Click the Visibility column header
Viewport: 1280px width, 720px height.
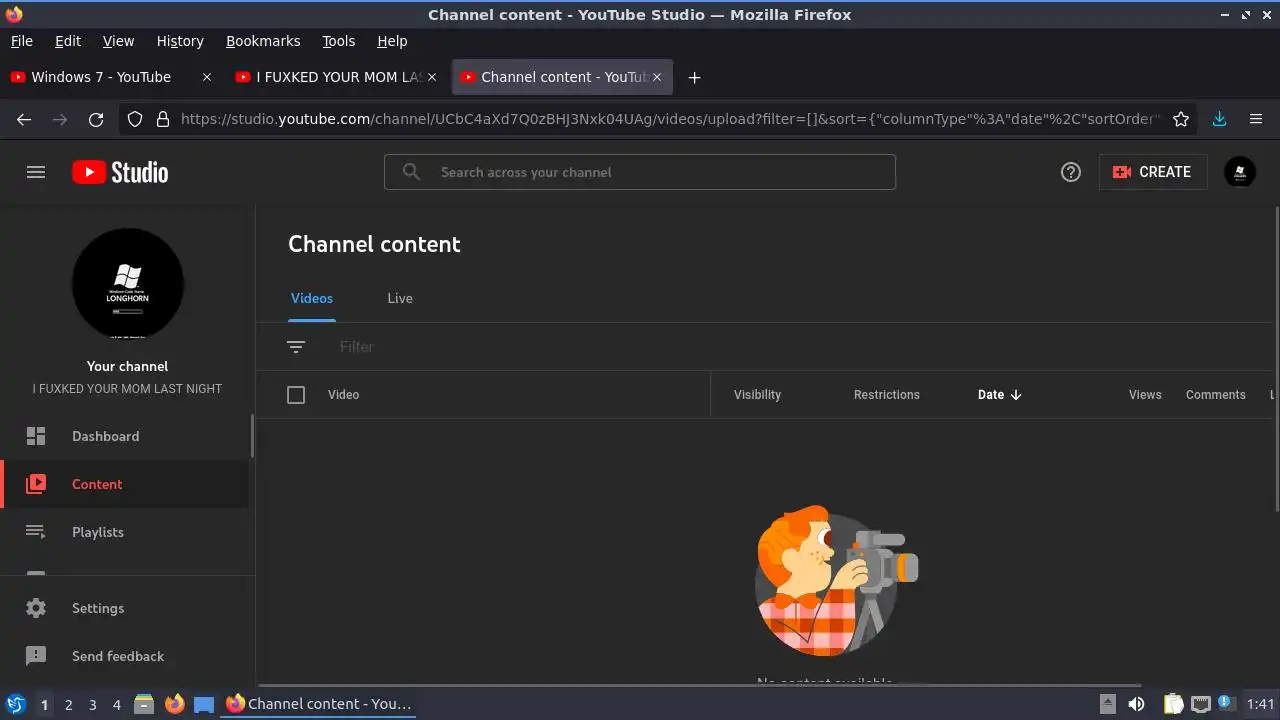[757, 395]
